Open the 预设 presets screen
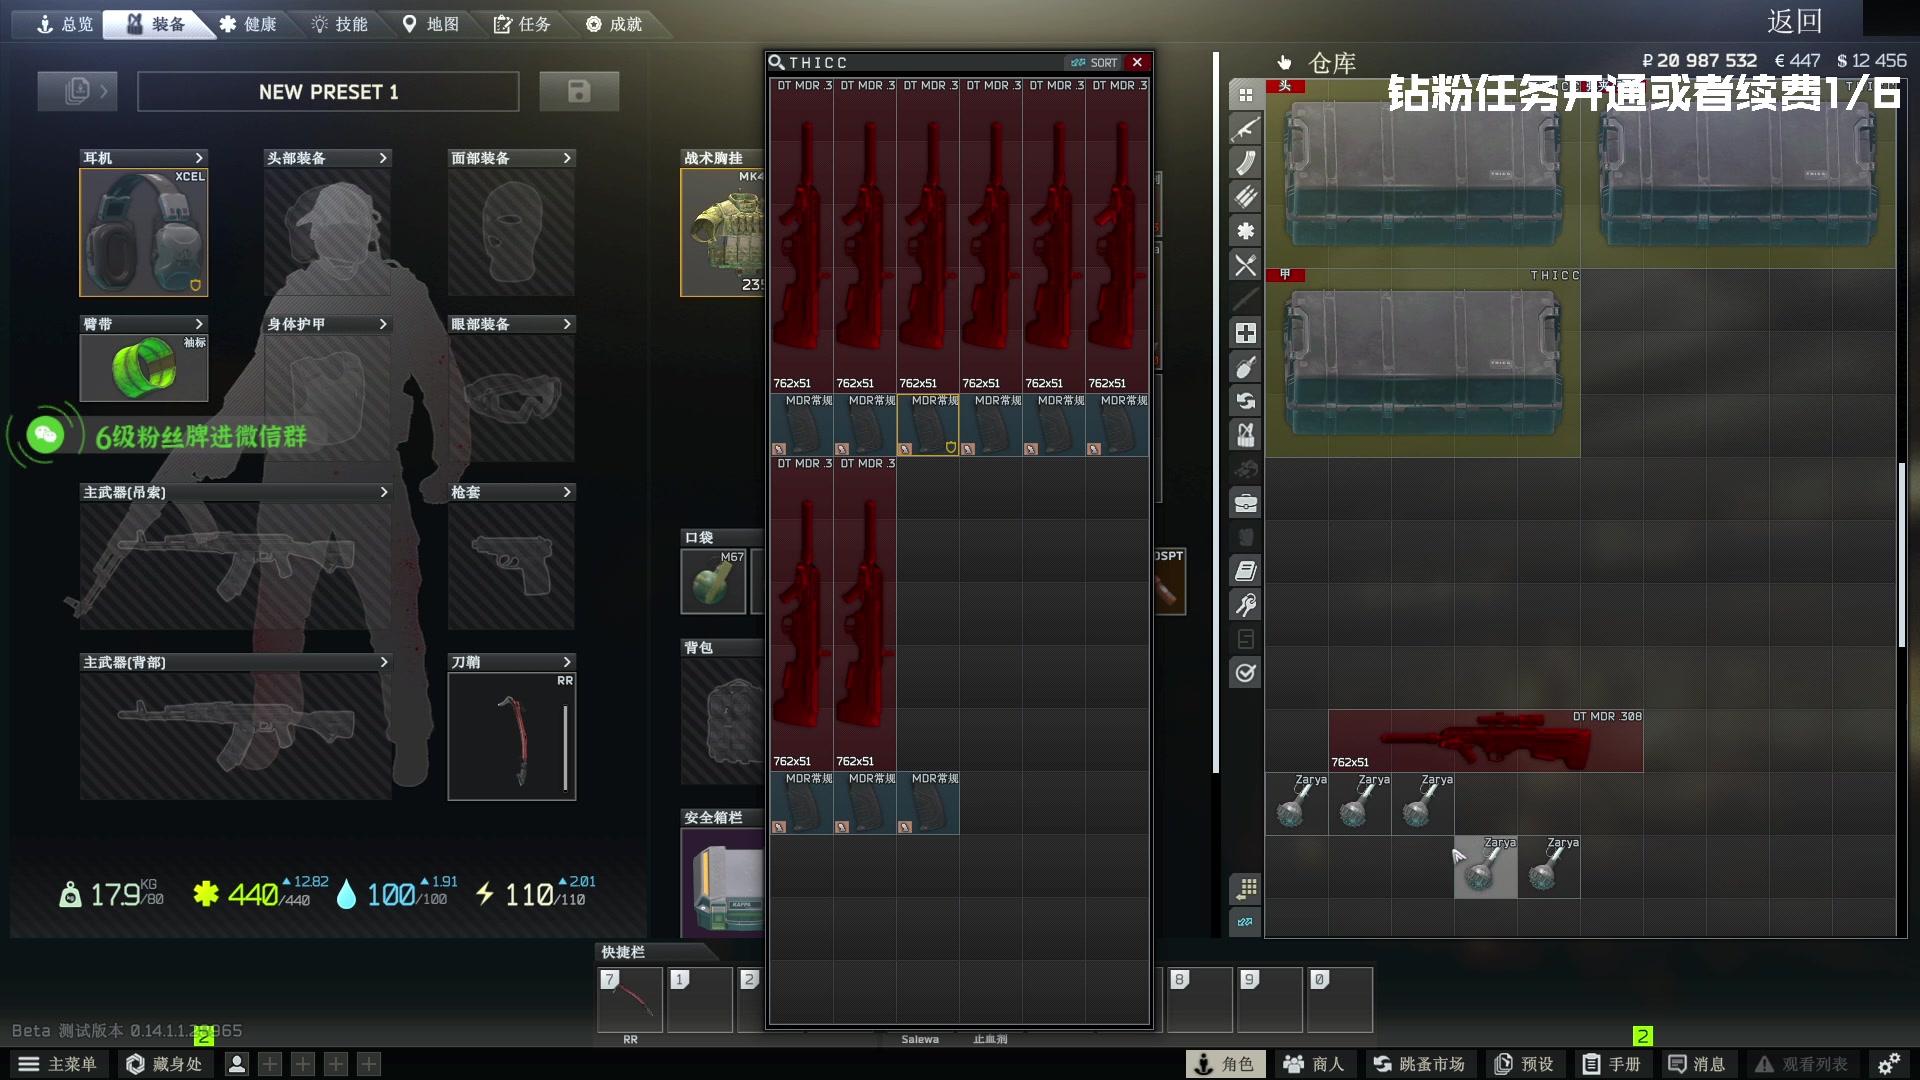1920x1080 pixels. click(x=1523, y=1064)
